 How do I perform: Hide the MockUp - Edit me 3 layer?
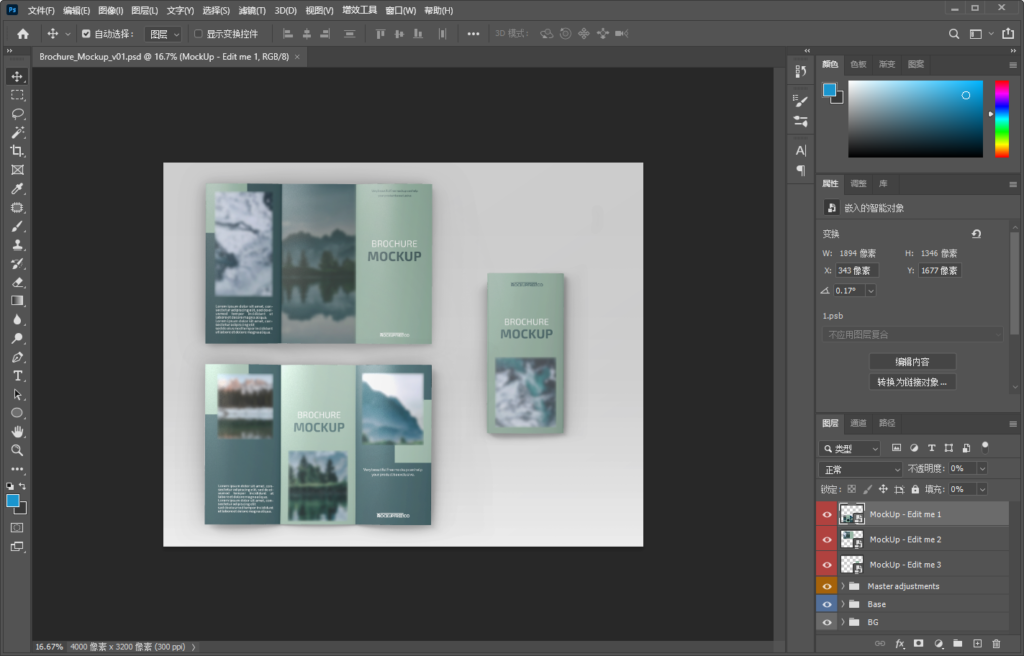827,565
